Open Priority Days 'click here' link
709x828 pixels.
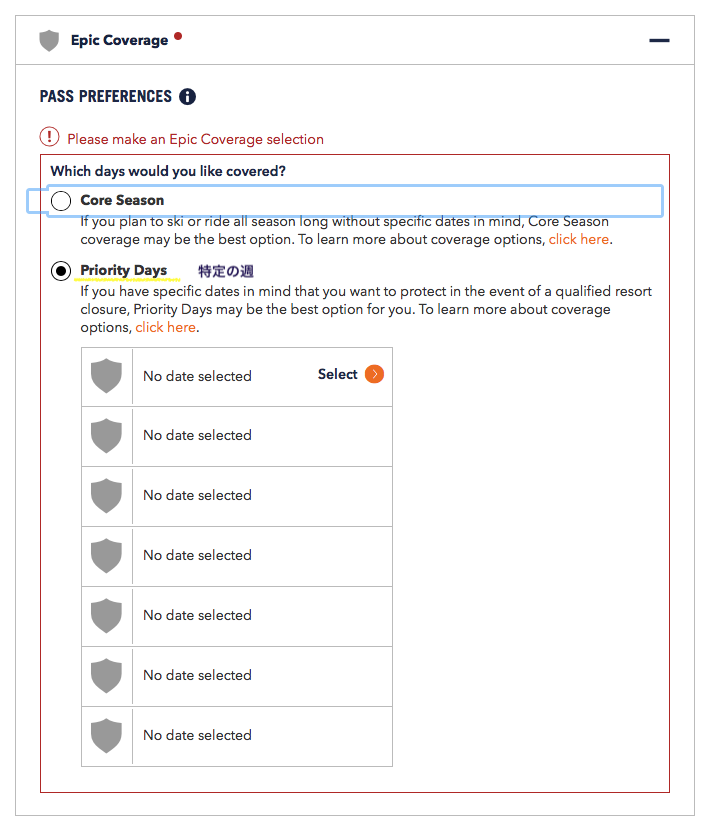click(x=165, y=327)
